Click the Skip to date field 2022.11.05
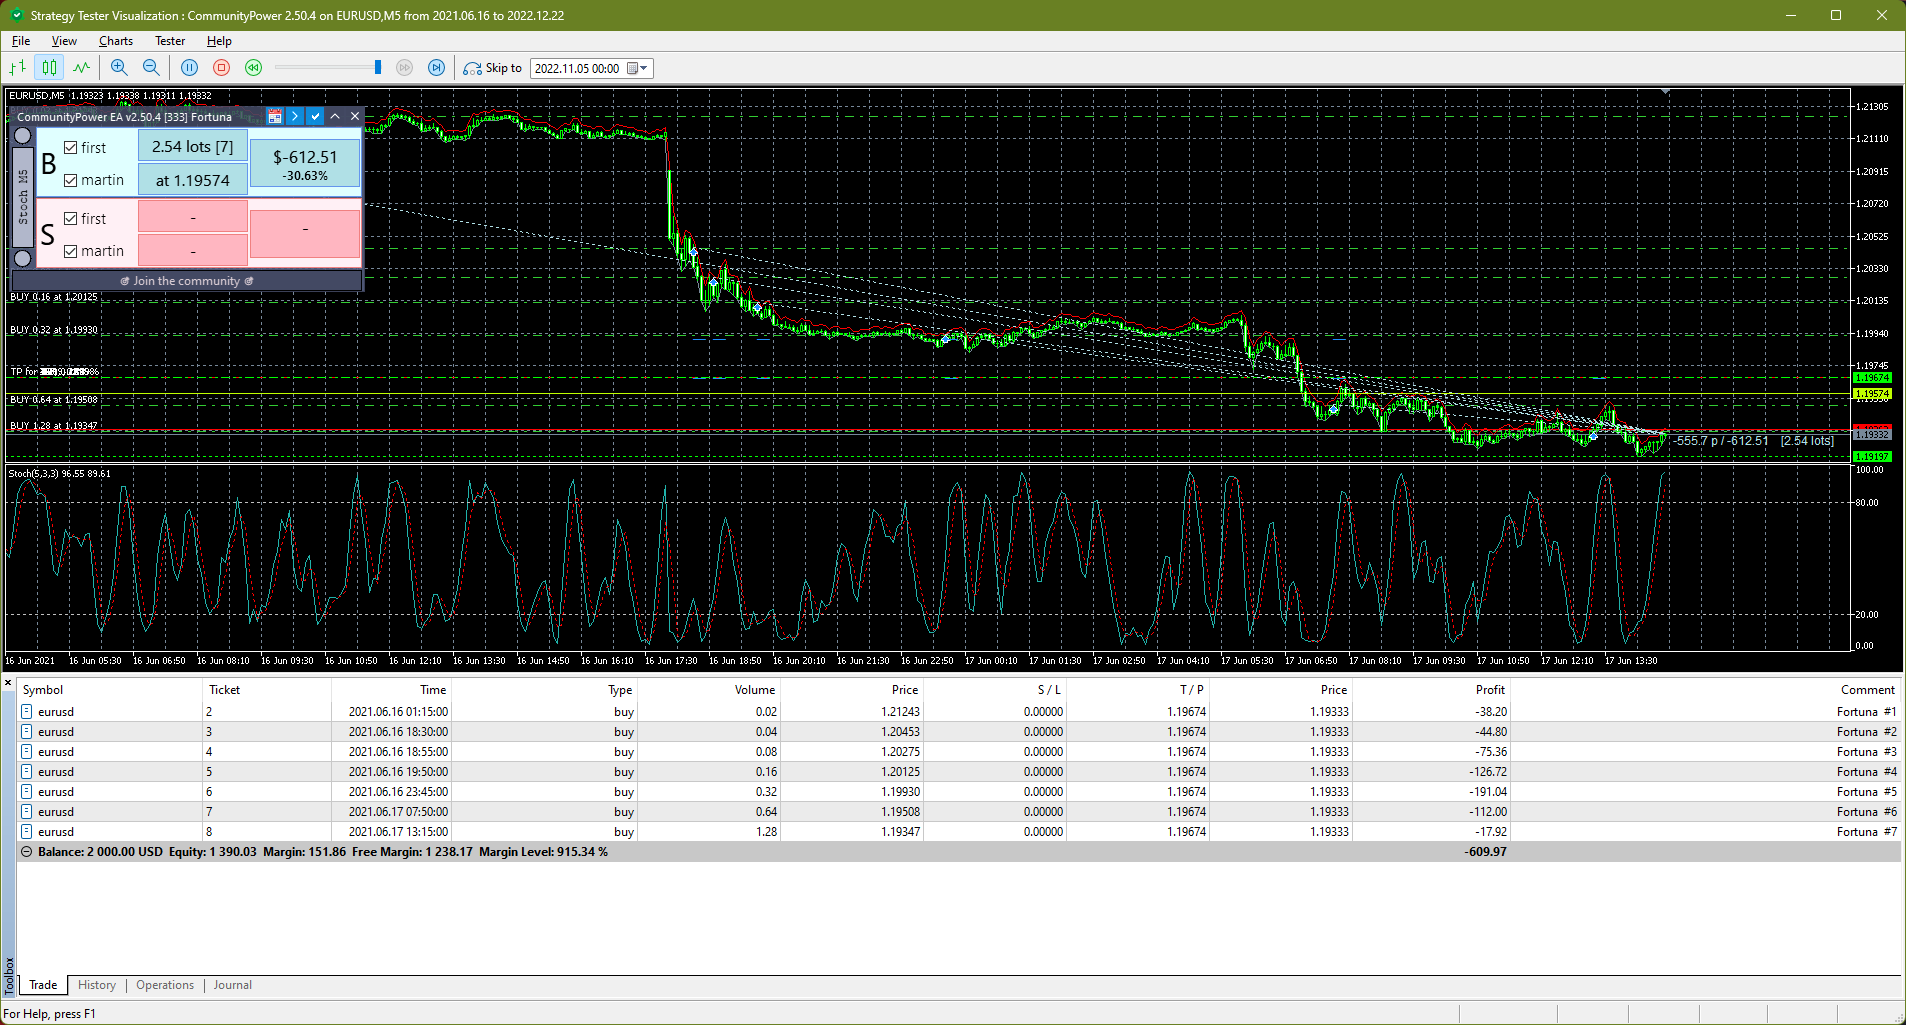Screen dimensions: 1906x1025 577,68
